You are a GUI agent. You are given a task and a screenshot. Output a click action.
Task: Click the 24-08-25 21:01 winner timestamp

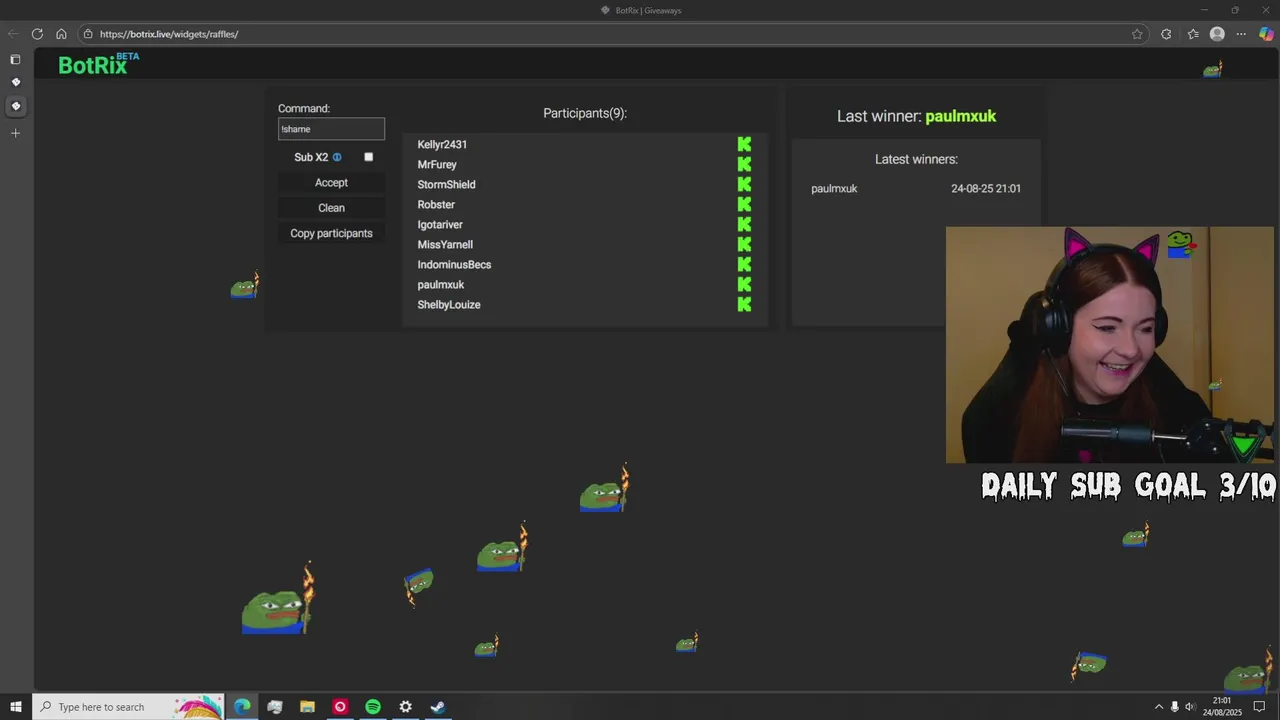986,188
